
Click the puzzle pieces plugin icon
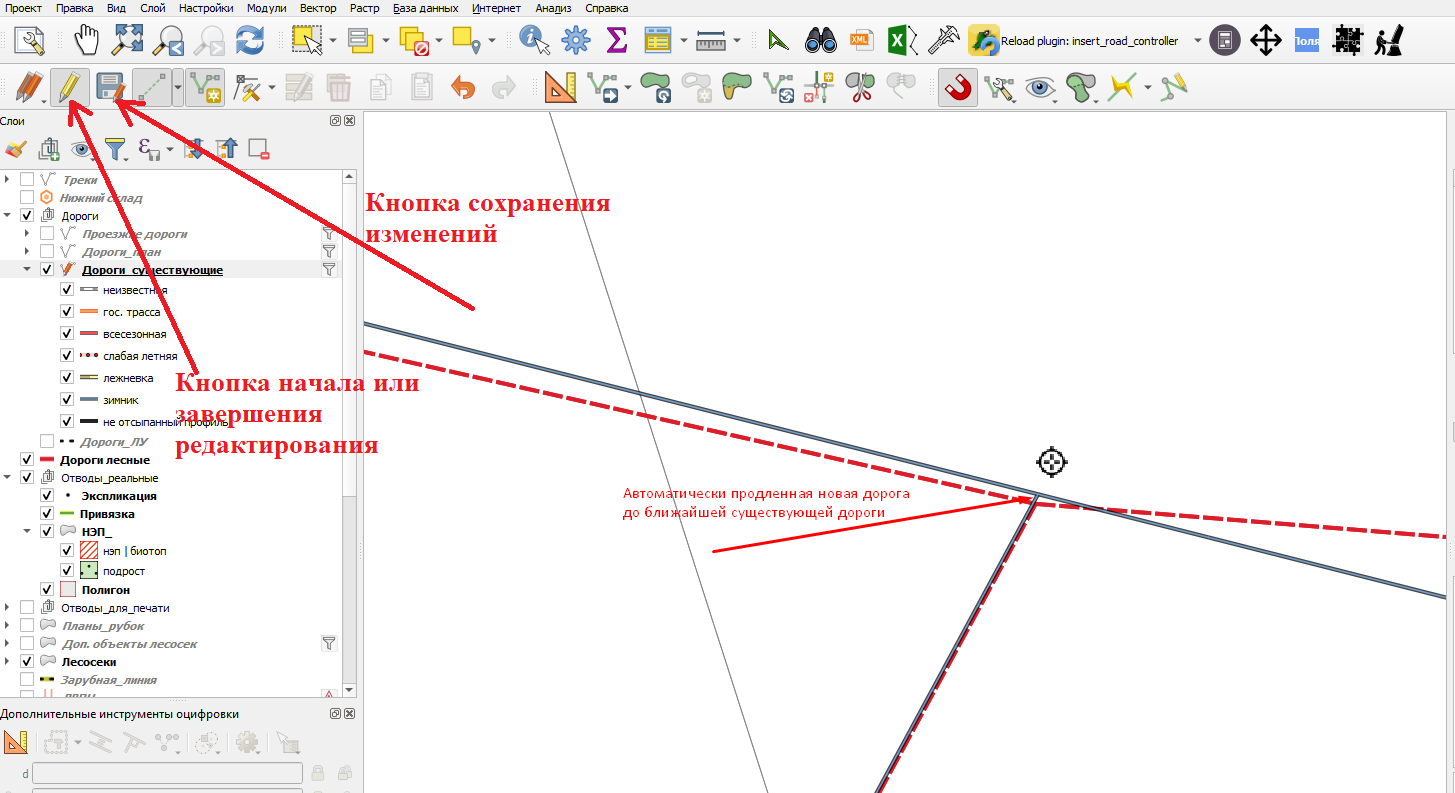(1348, 40)
